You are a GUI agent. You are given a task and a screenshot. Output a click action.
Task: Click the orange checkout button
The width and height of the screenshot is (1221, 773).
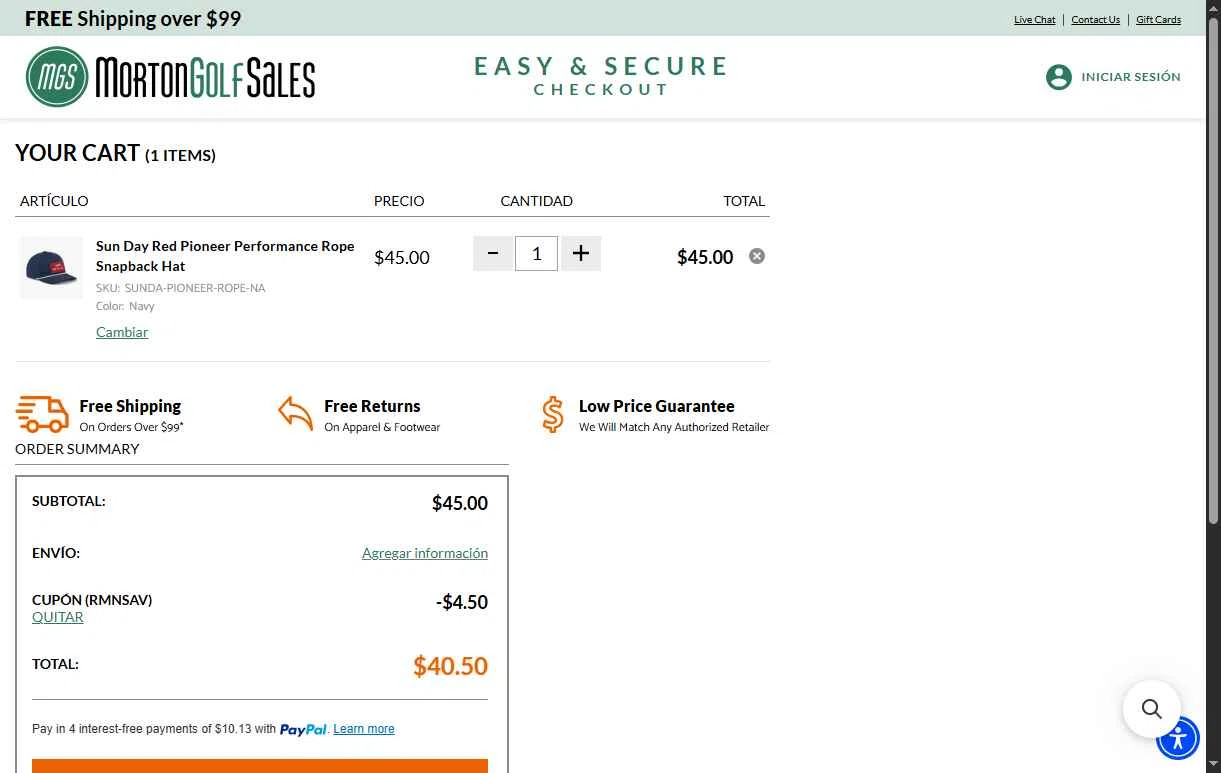(x=260, y=766)
